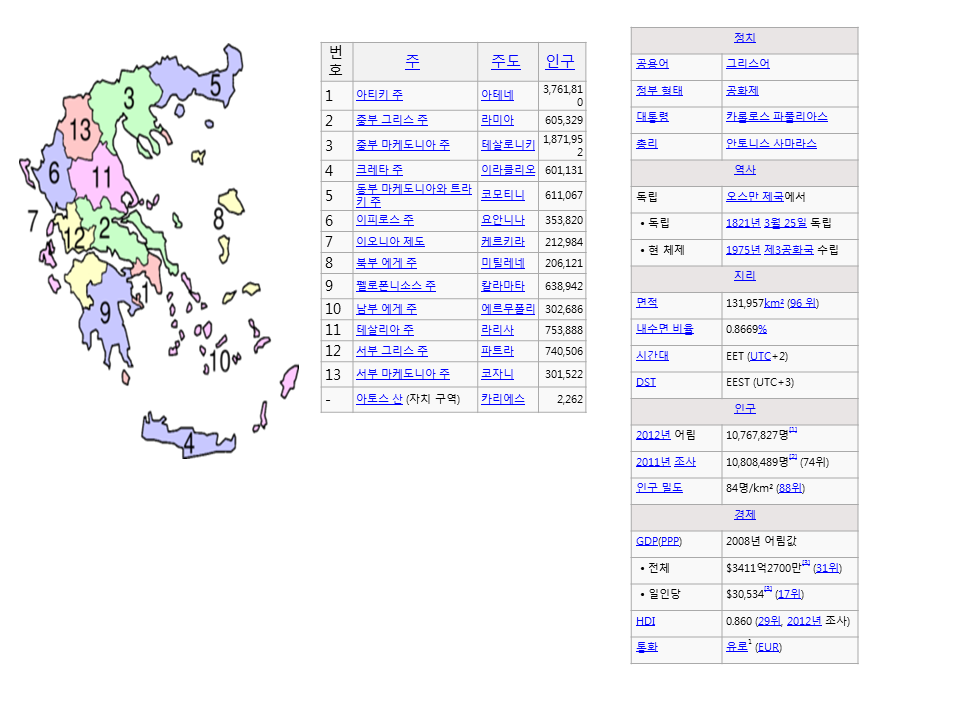The image size is (960, 720).
Task: Click the 크레타 주 link
Action: 379,170
